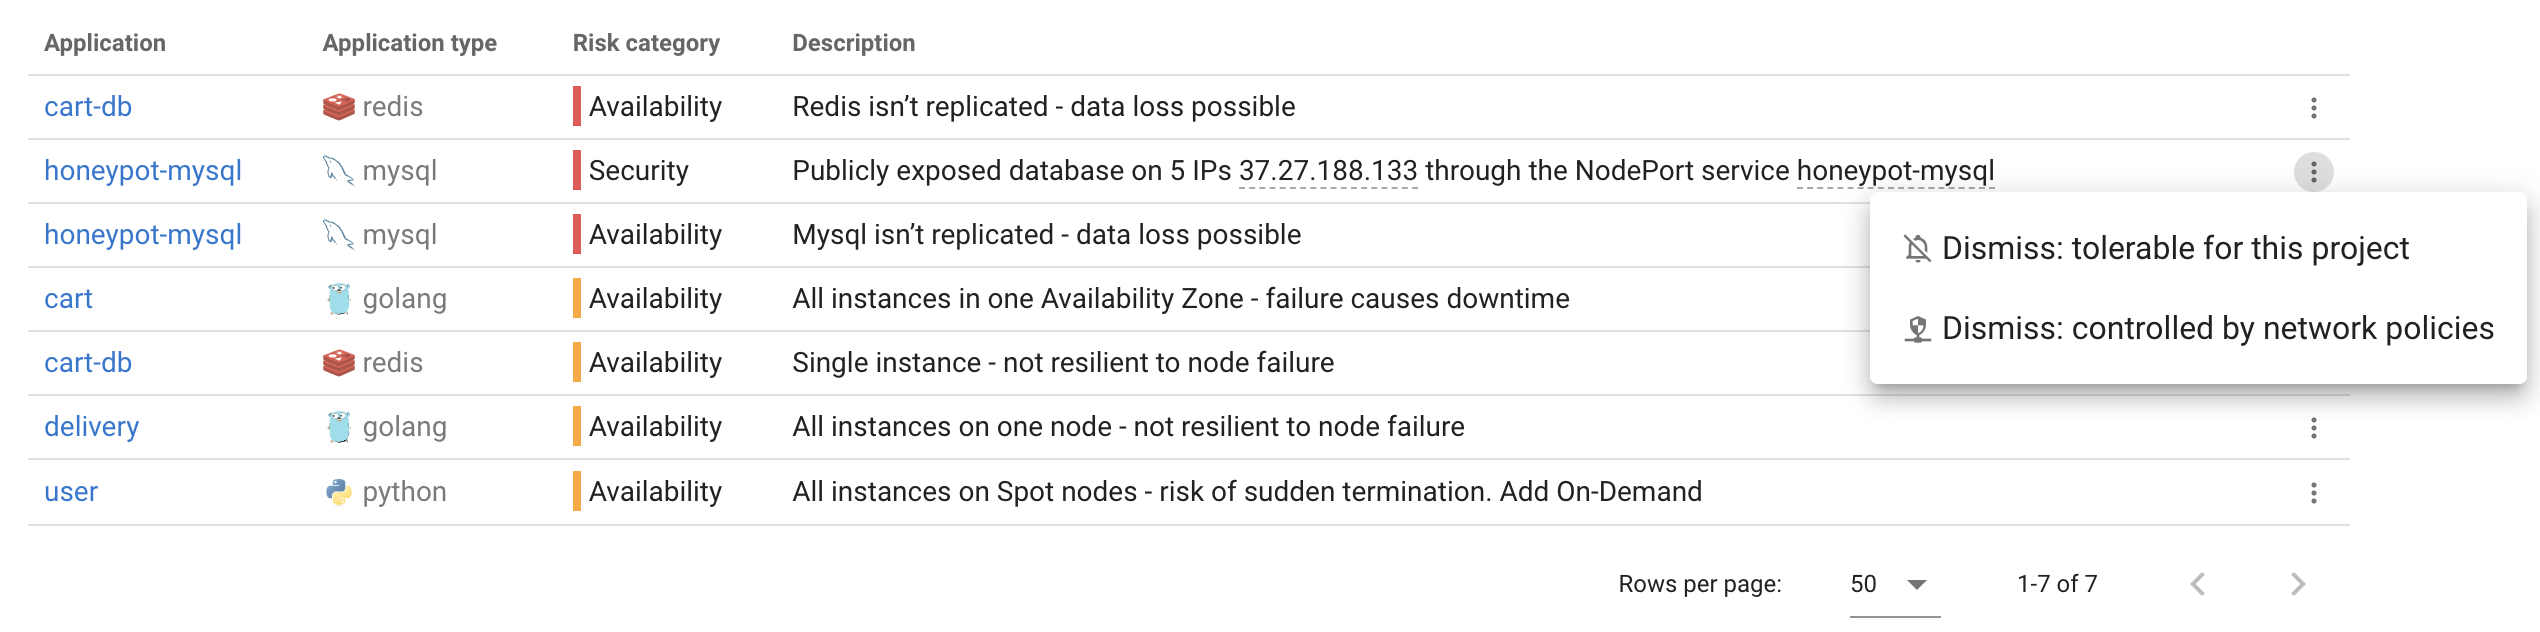This screenshot has width=2540, height=632.
Task: Click the IP address 37.27.188.133
Action: [x=1328, y=171]
